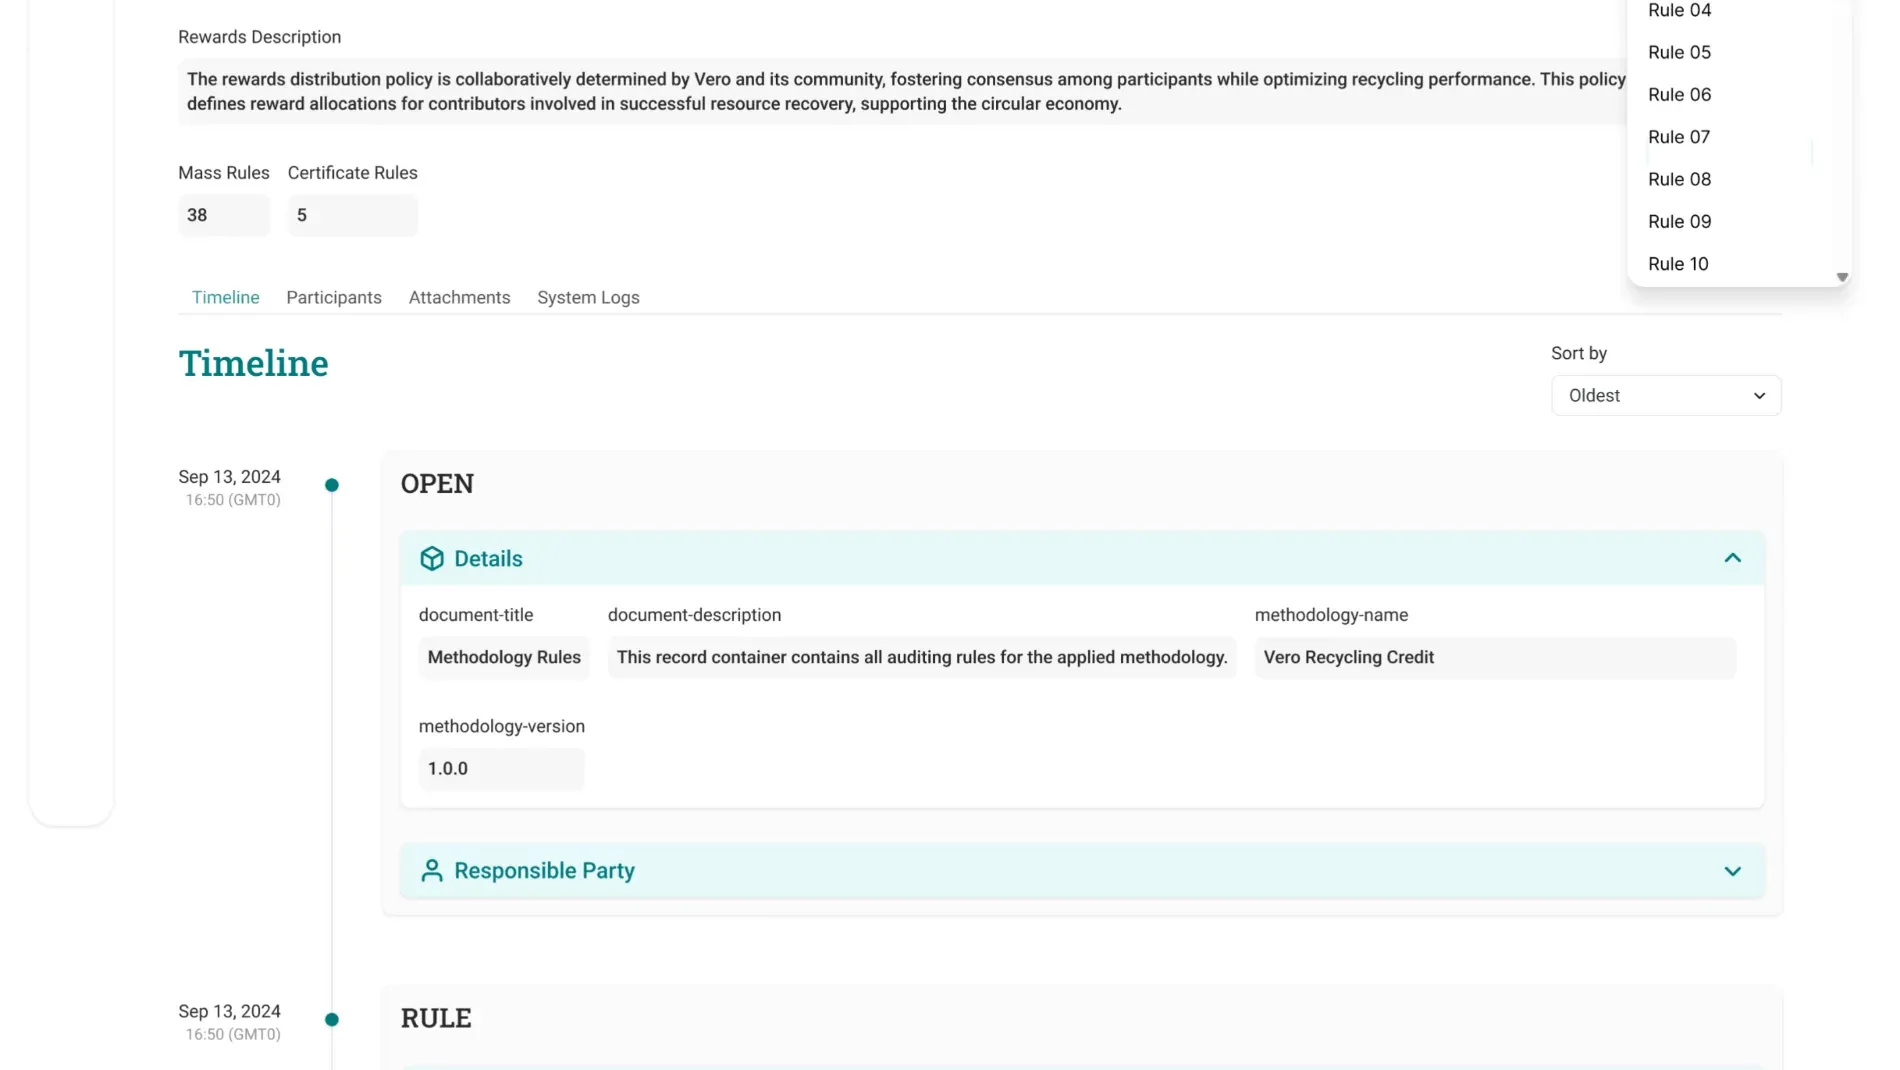
Task: Click the document-description value text
Action: [922, 657]
